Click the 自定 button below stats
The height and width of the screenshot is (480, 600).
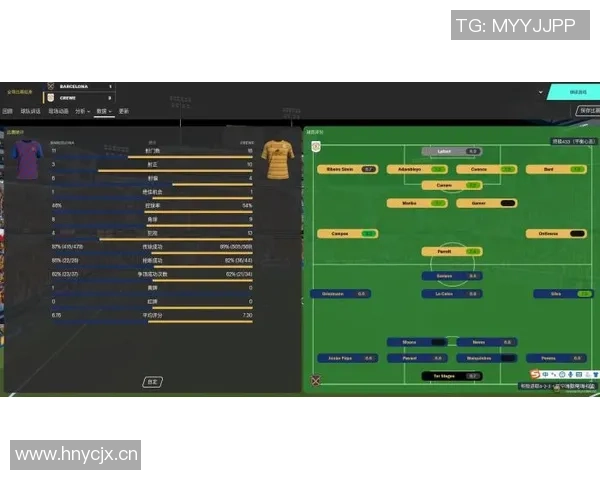pos(152,381)
